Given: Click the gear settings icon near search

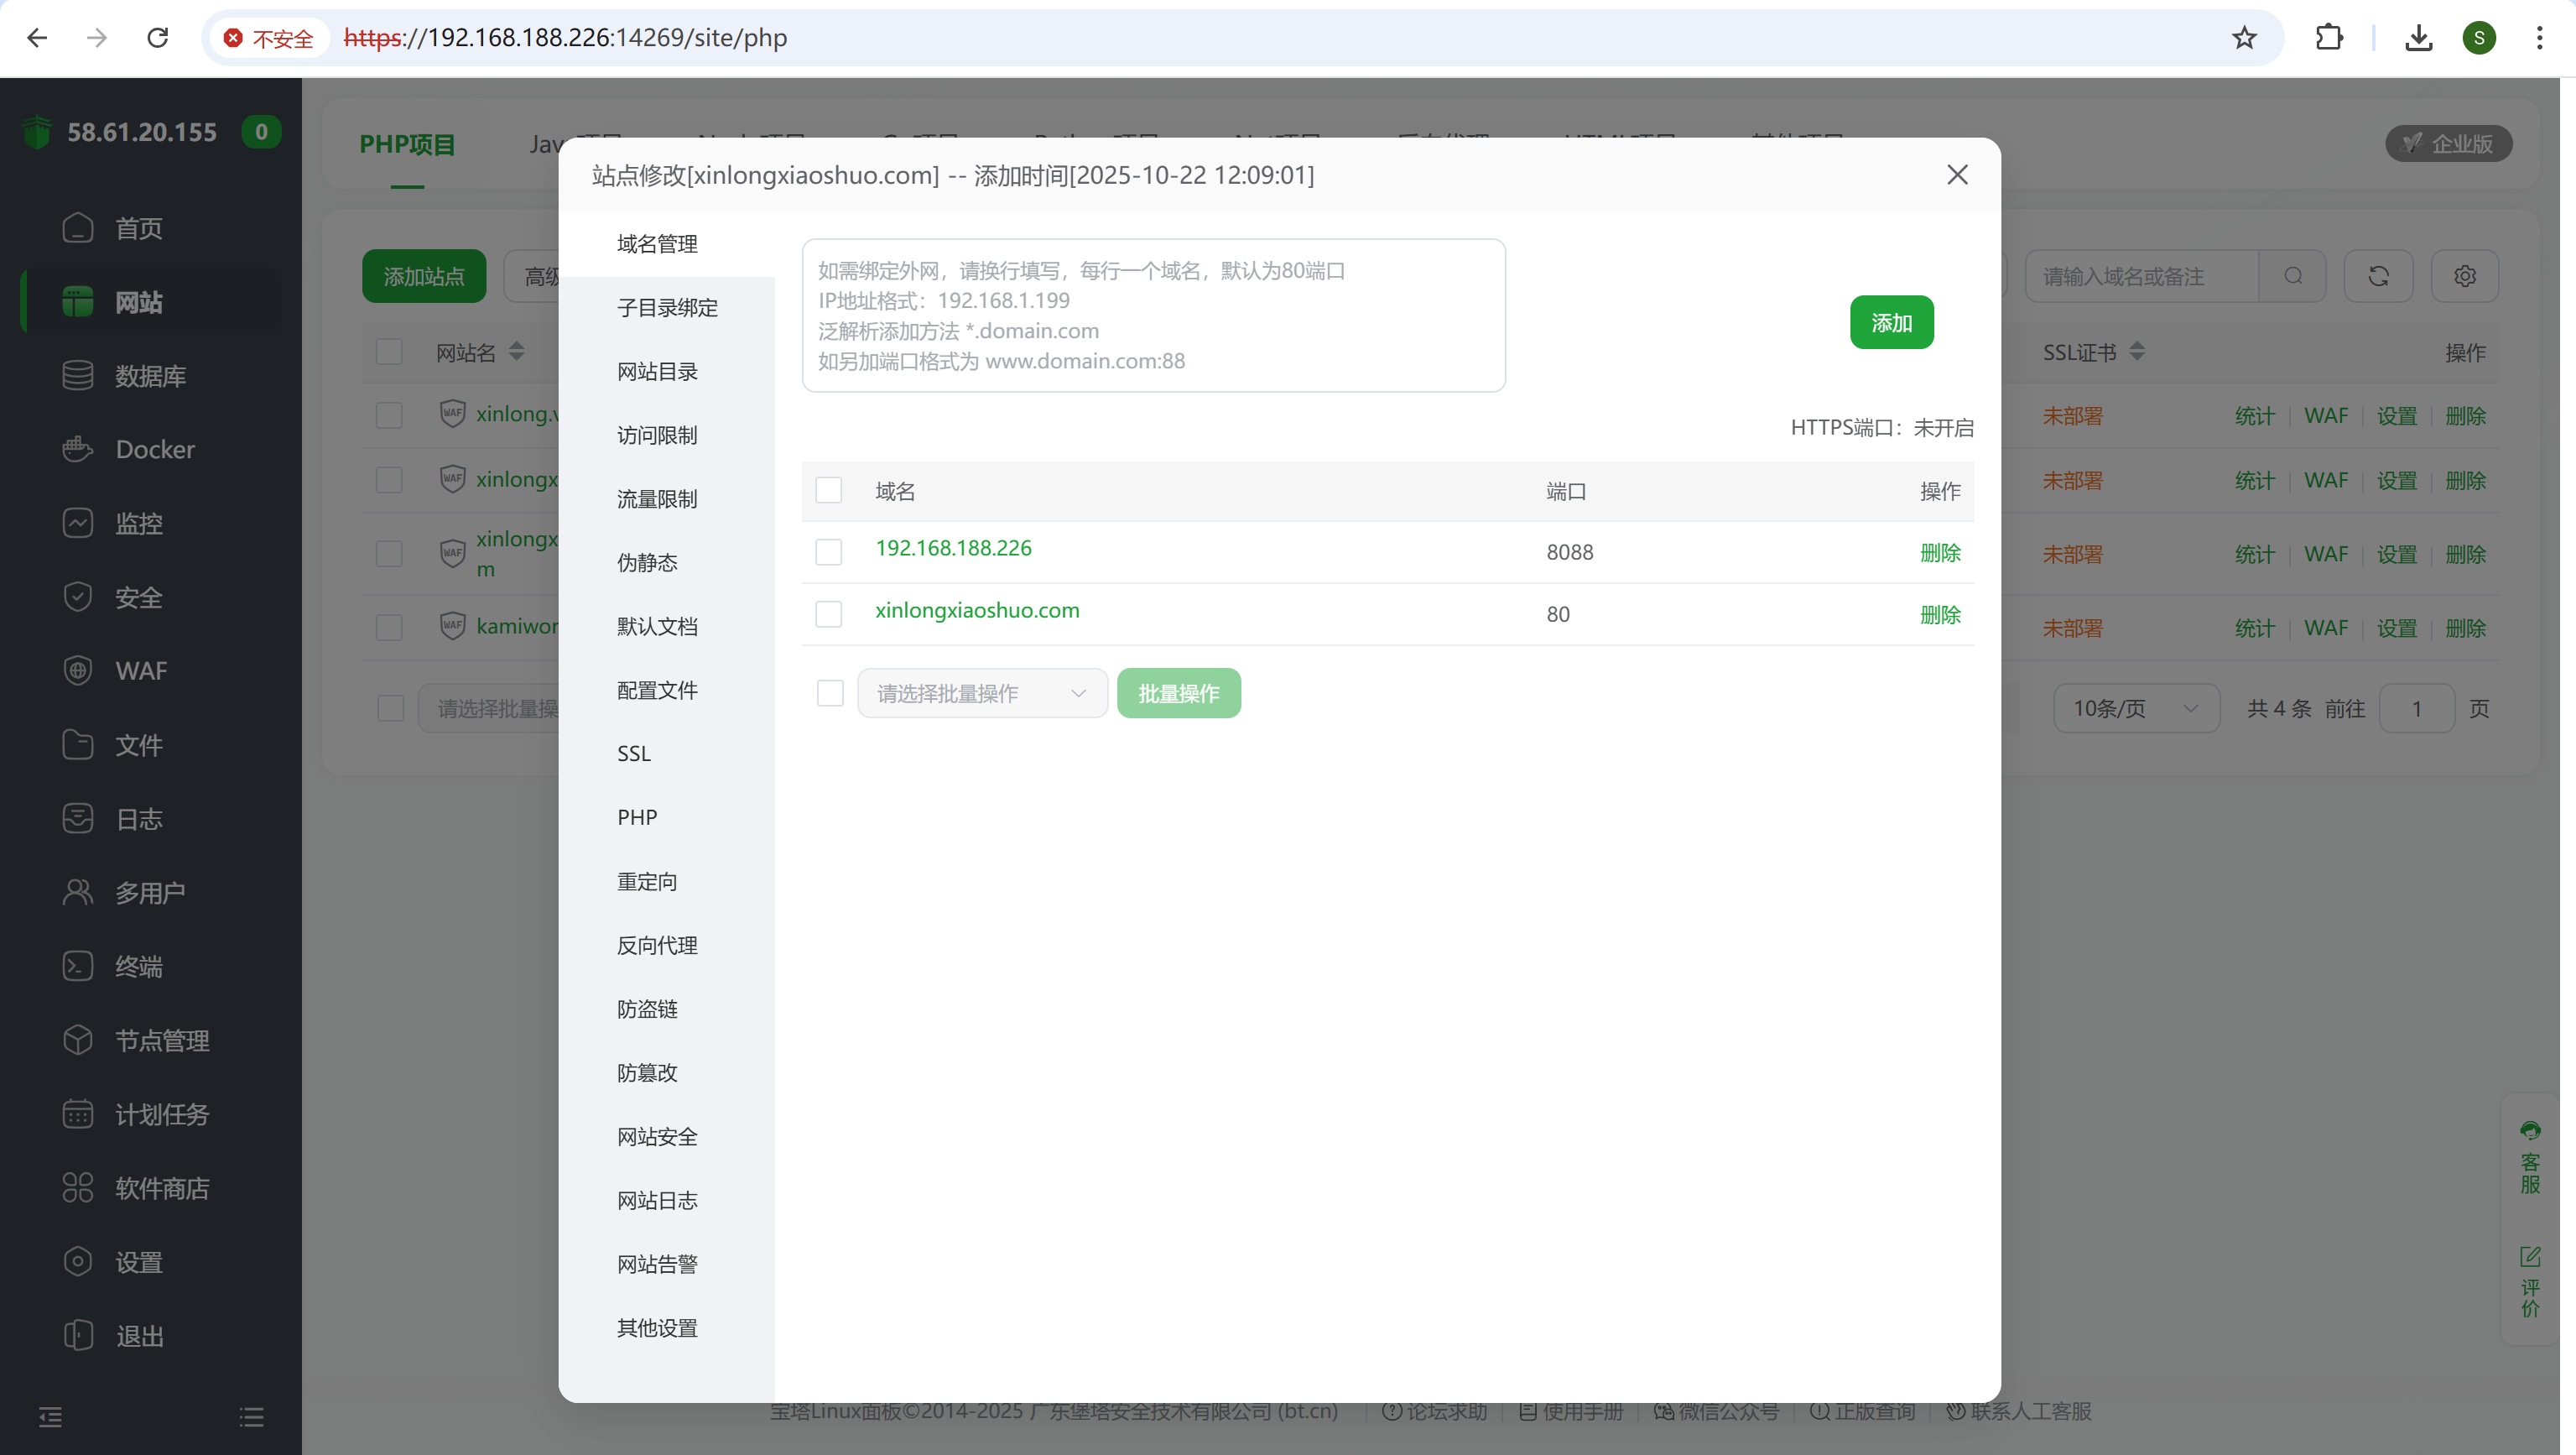Looking at the screenshot, I should pyautogui.click(x=2464, y=276).
